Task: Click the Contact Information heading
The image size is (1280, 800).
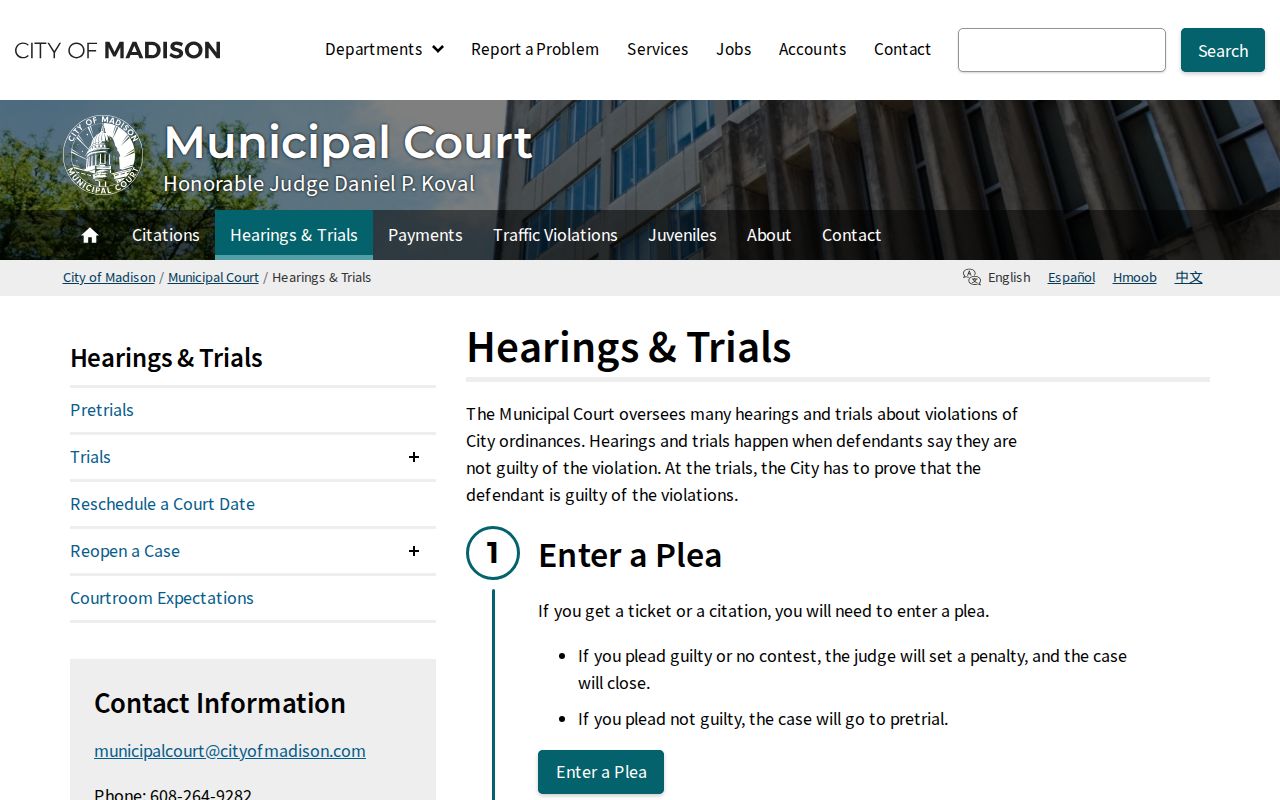Action: tap(220, 703)
